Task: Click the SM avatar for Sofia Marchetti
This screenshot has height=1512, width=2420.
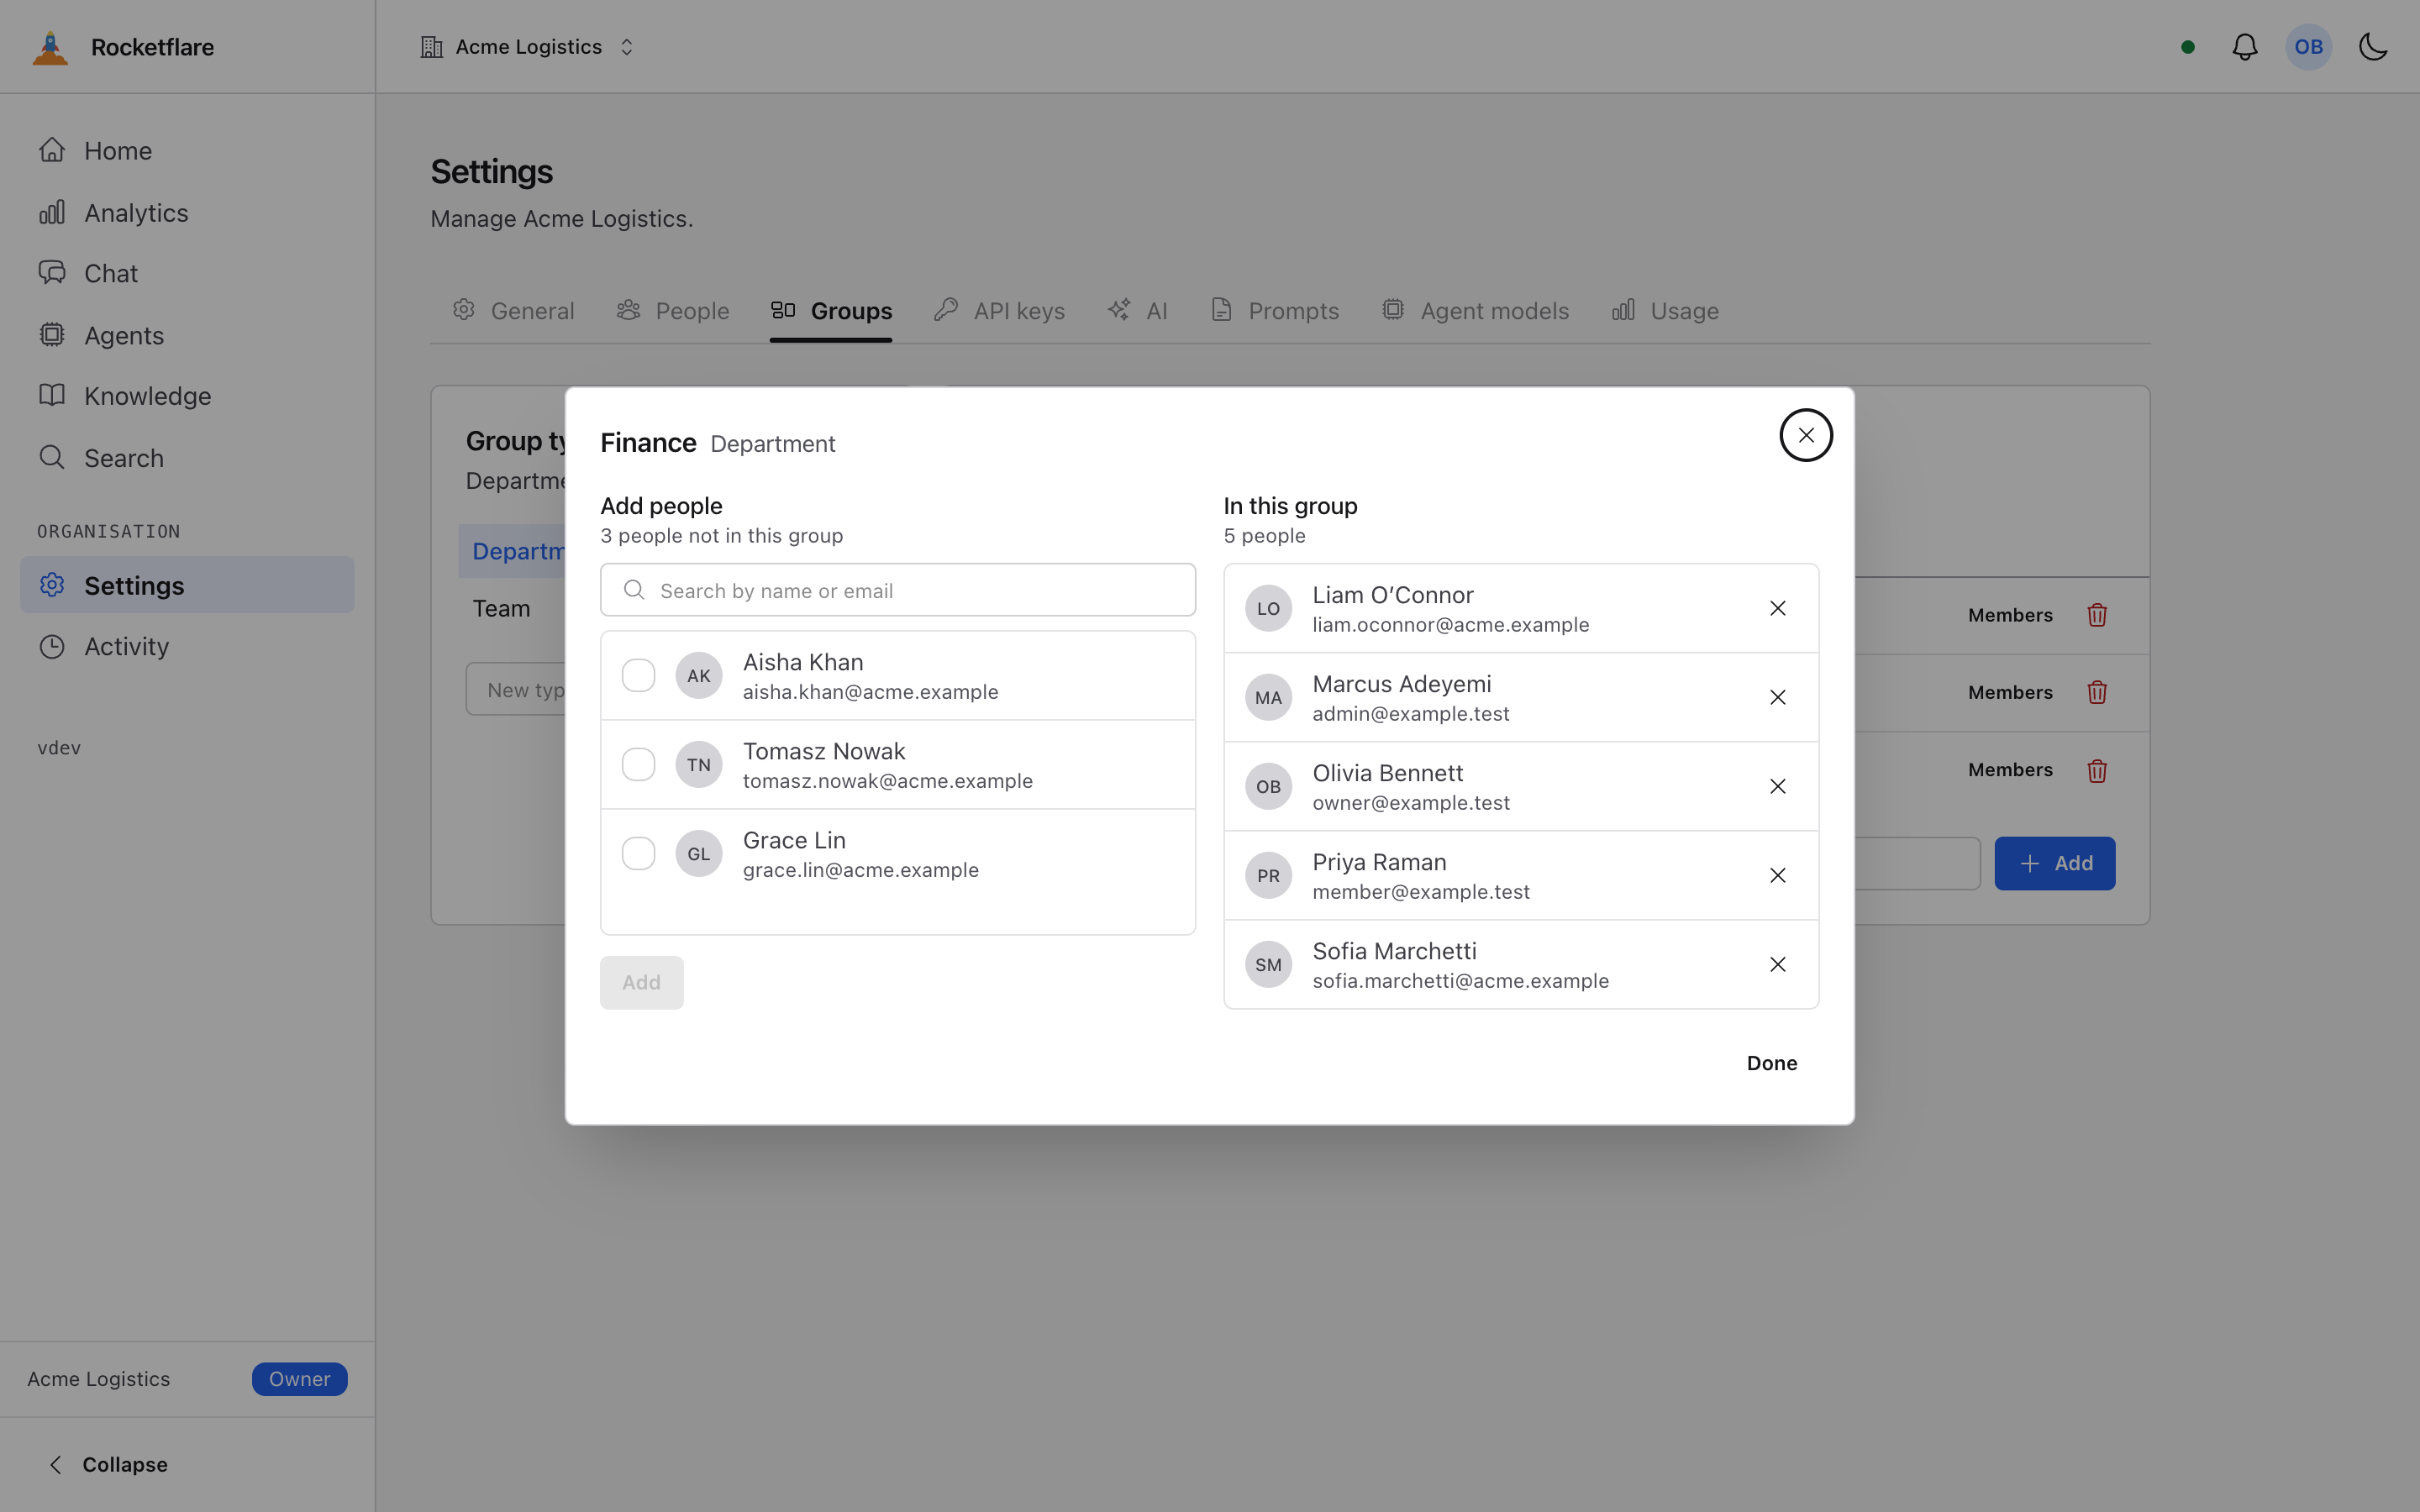Action: (x=1268, y=964)
